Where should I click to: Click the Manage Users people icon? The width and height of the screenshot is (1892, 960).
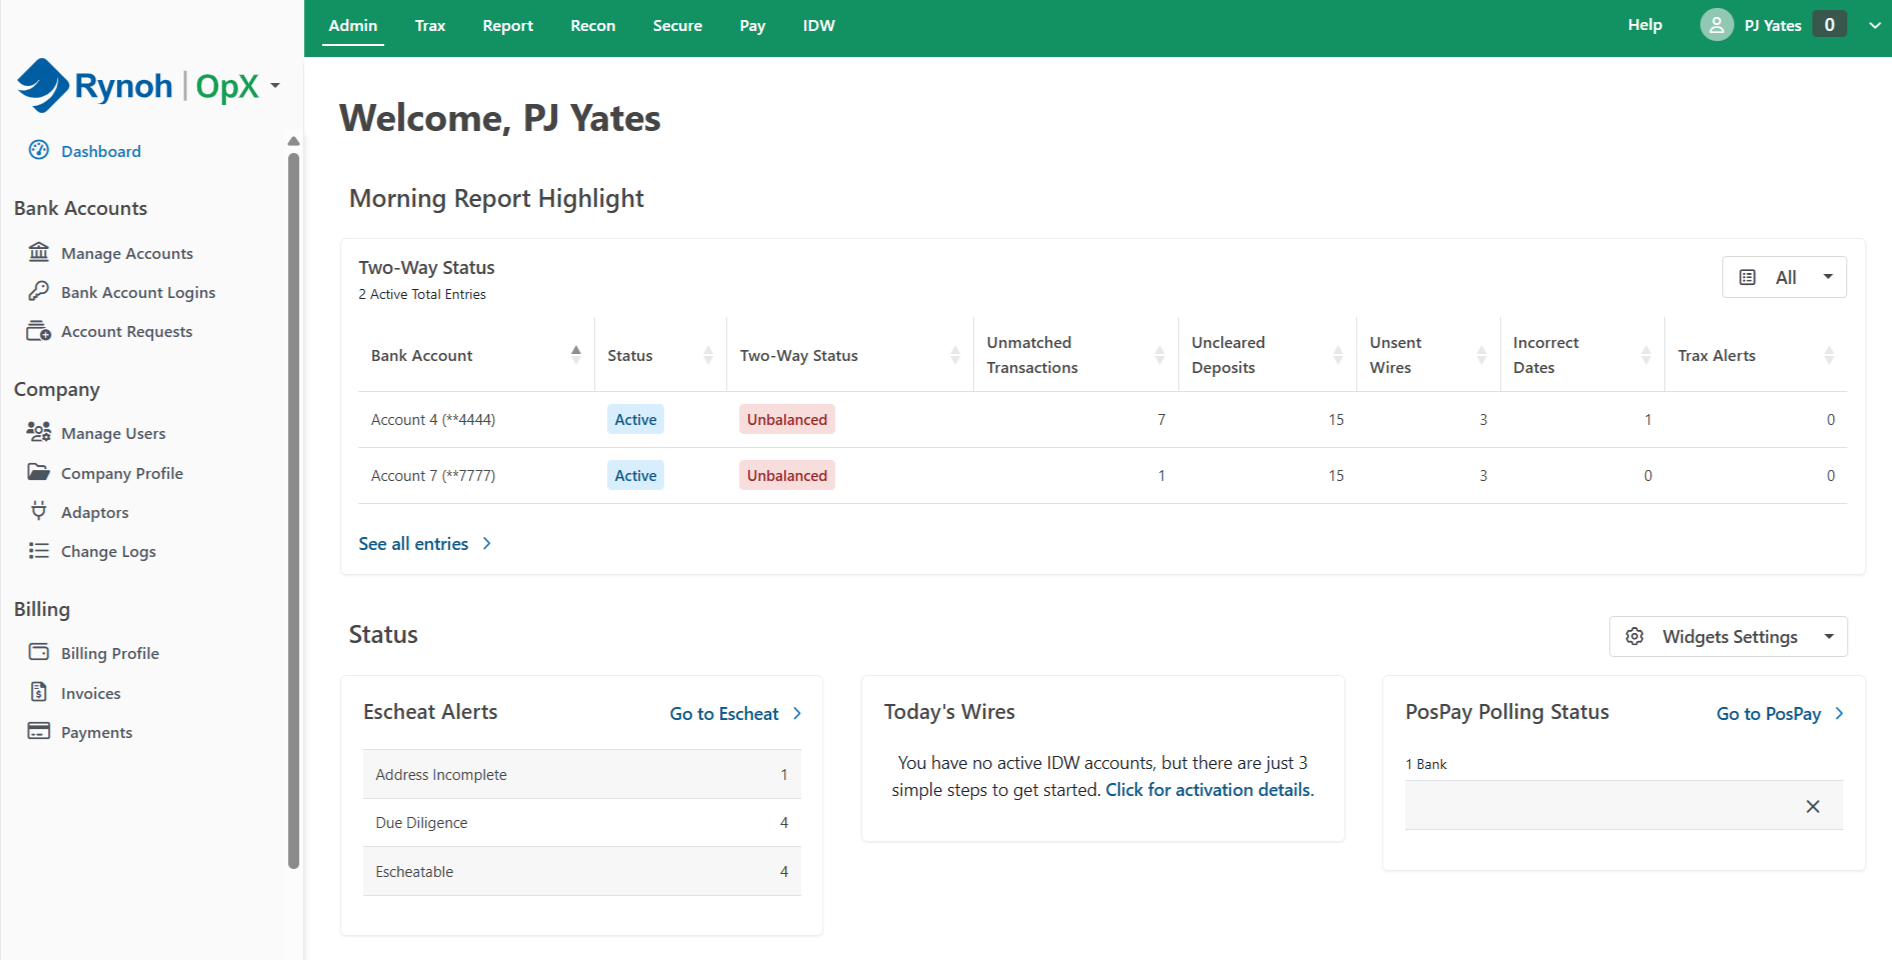click(x=39, y=432)
